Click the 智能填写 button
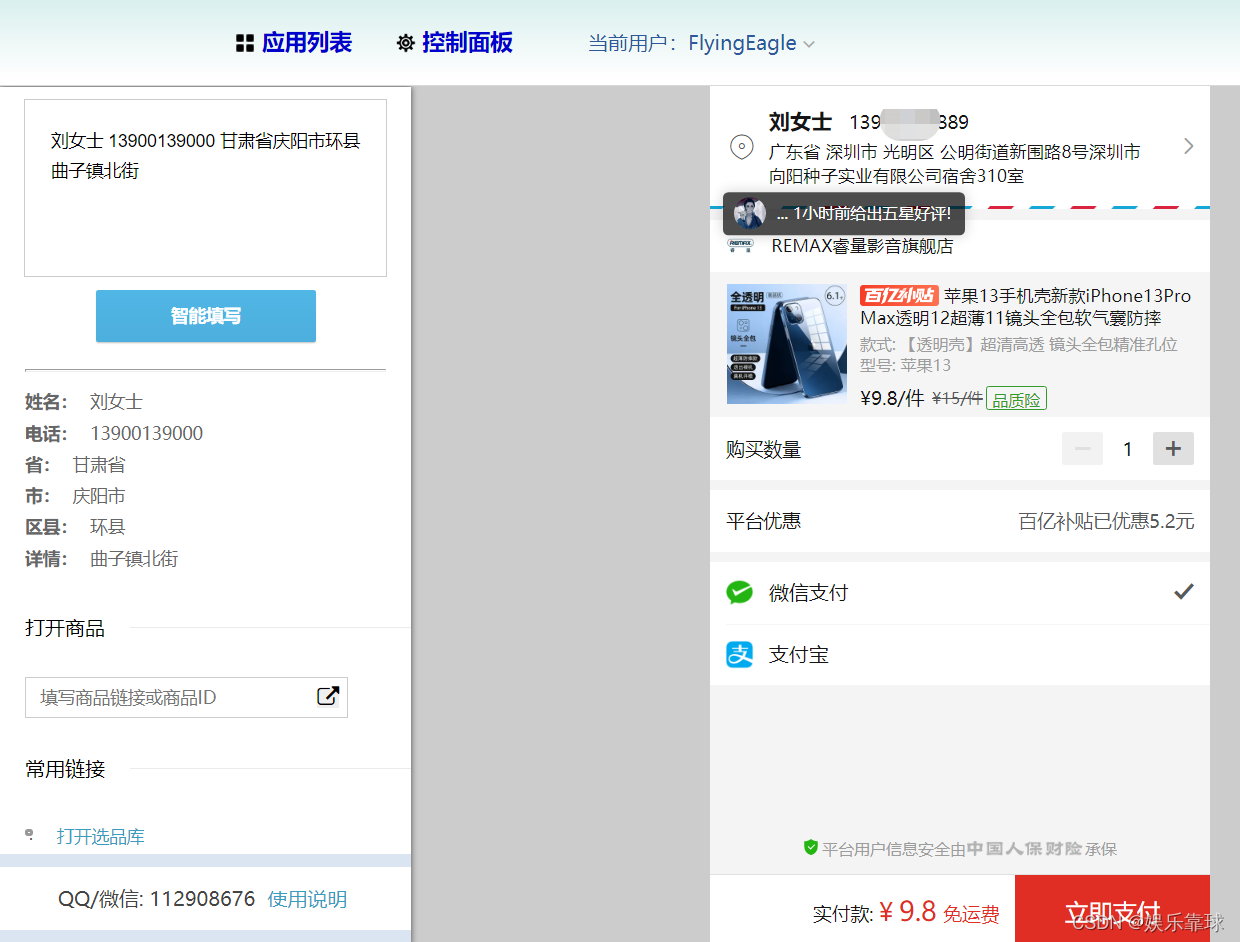The height and width of the screenshot is (942, 1240). pyautogui.click(x=206, y=316)
